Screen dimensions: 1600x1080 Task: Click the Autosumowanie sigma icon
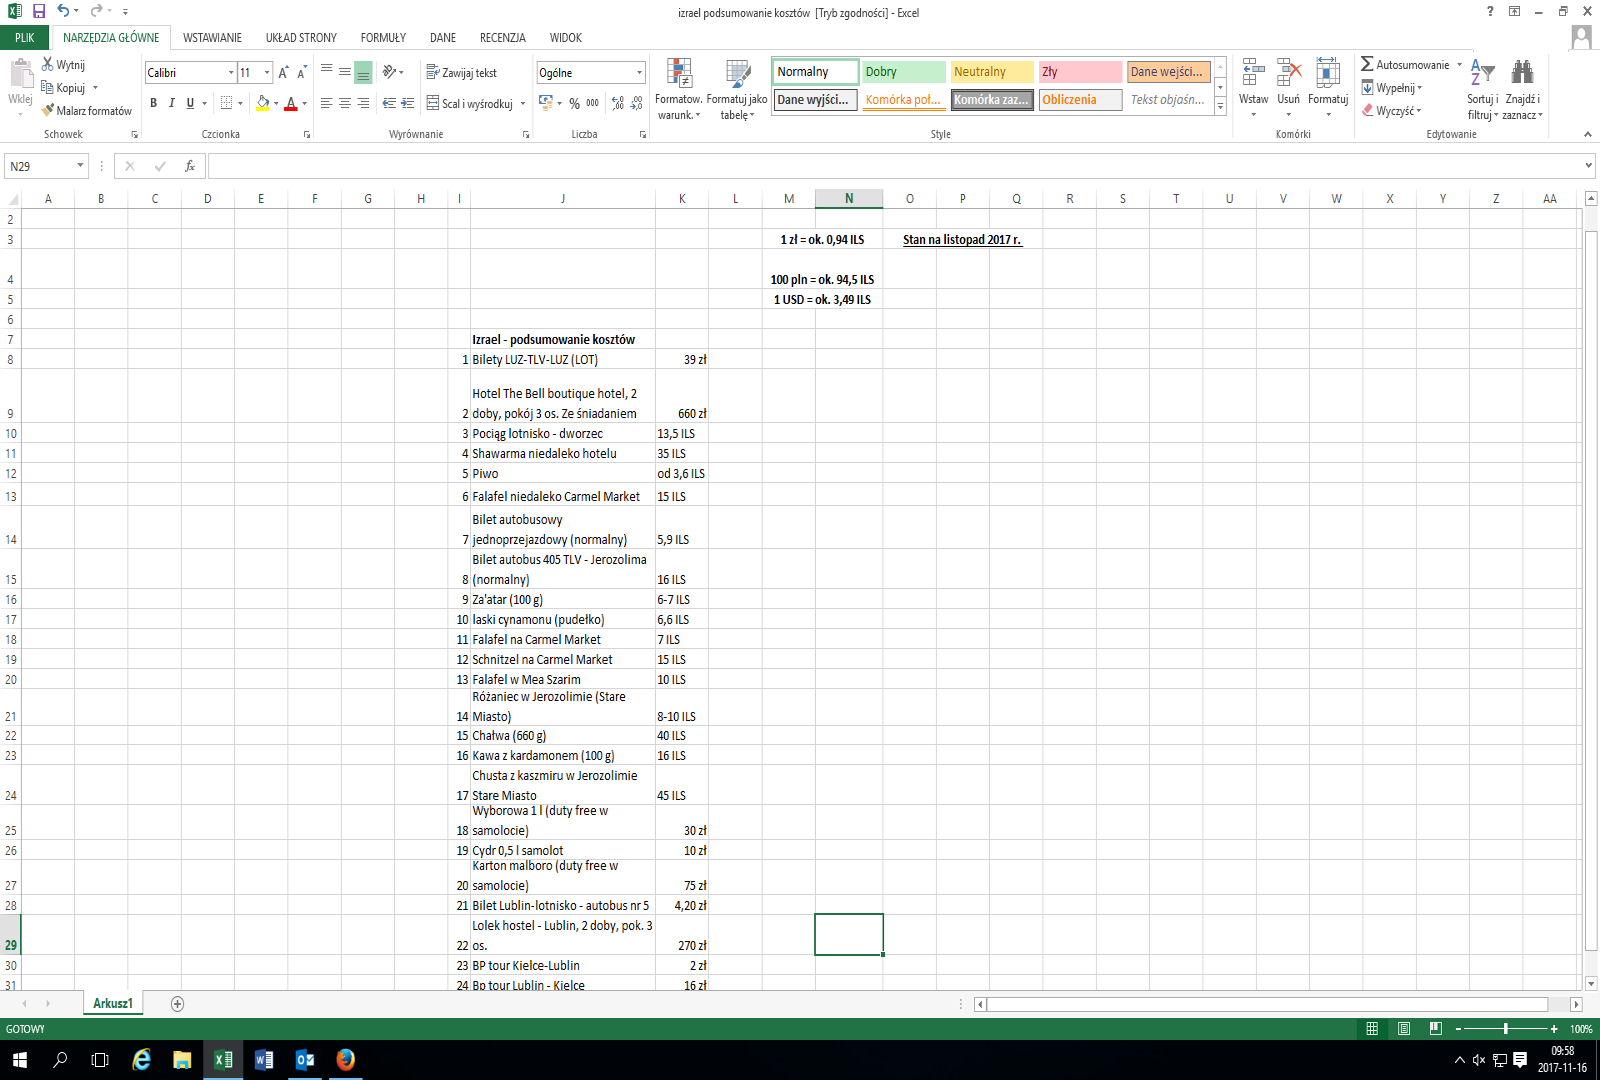pos(1367,64)
